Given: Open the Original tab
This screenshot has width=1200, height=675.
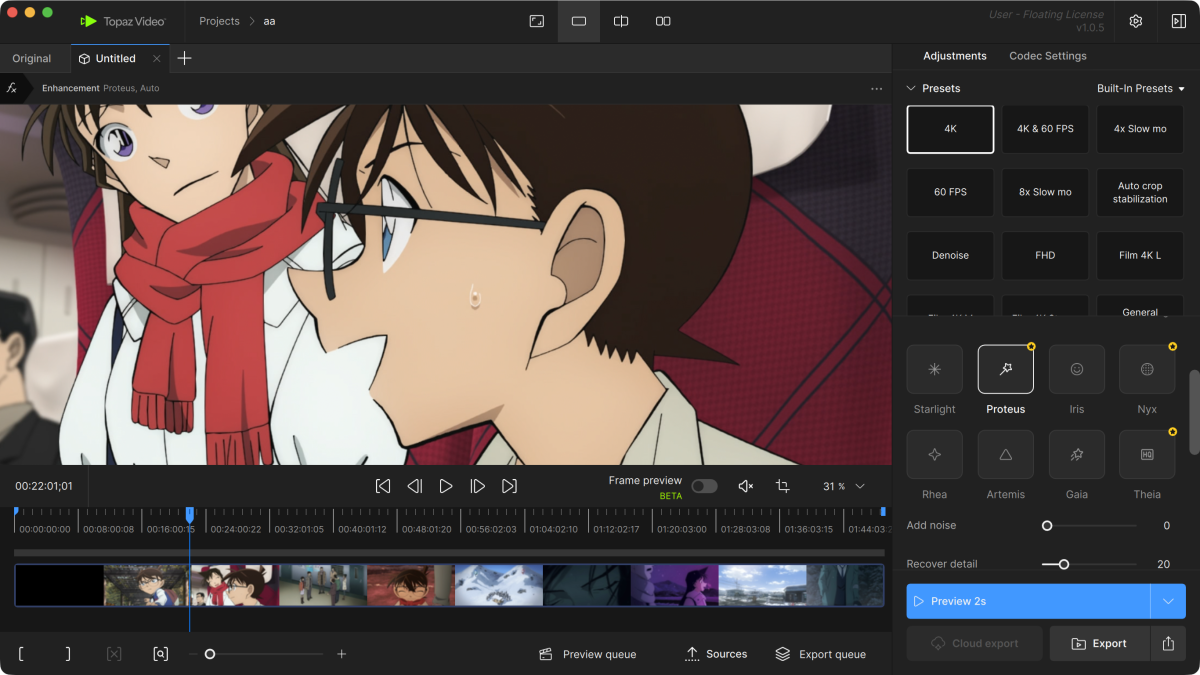Looking at the screenshot, I should pyautogui.click(x=32, y=58).
